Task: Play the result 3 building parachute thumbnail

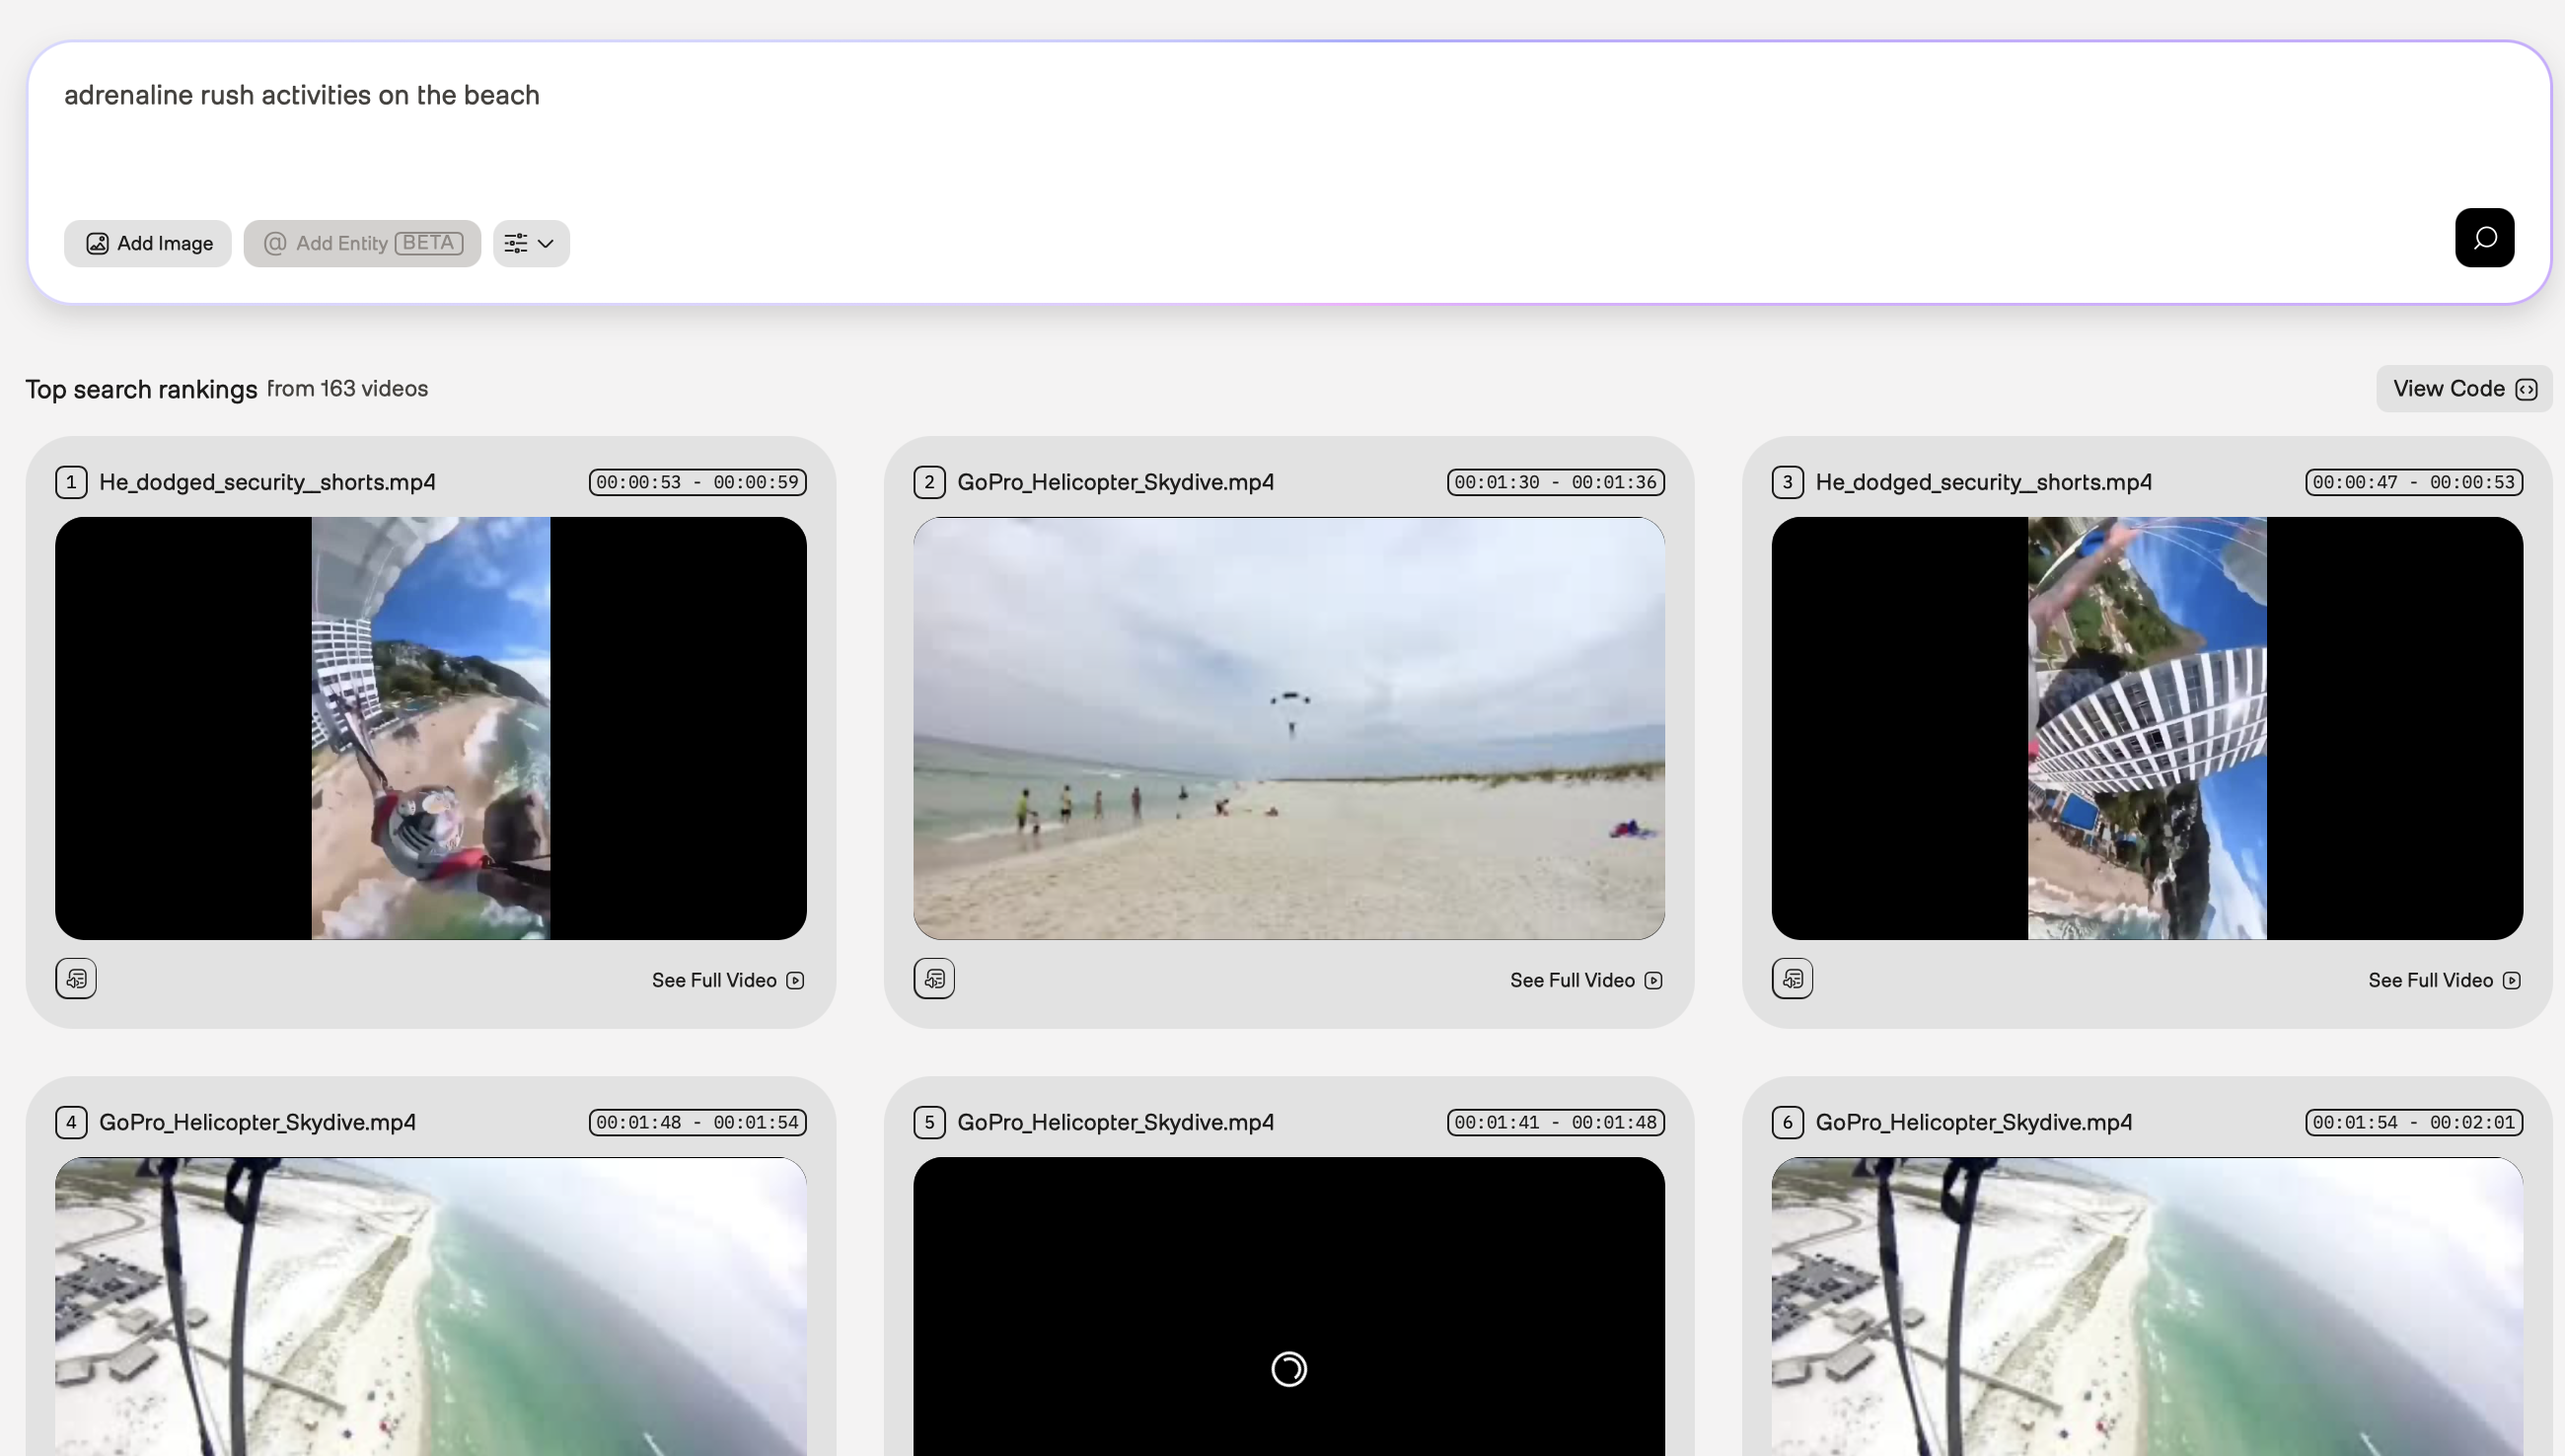Action: (2146, 728)
